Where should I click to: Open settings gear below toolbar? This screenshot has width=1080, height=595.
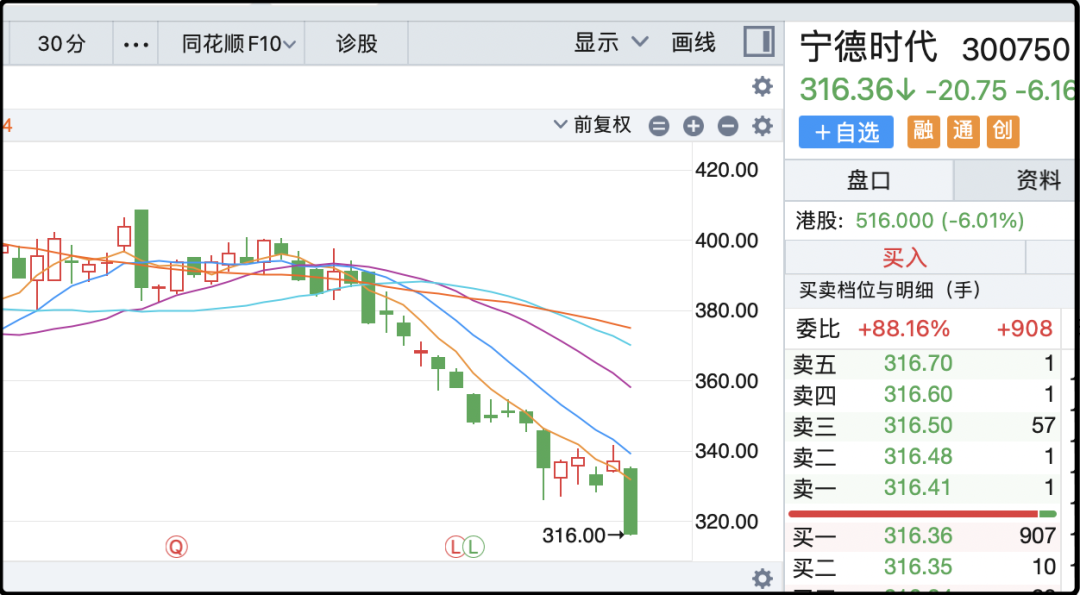pos(762,87)
